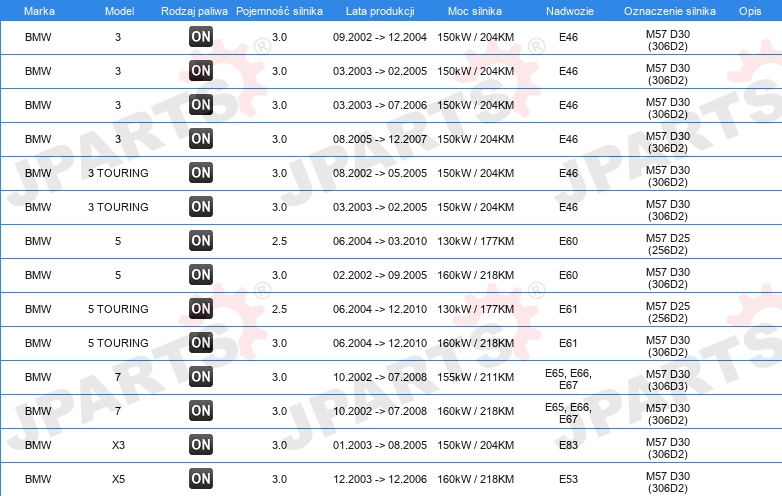The width and height of the screenshot is (782, 496).
Task: Click the ON fuel icon for BMW 3 03.2003 -> 02.2005
Action: [x=201, y=70]
